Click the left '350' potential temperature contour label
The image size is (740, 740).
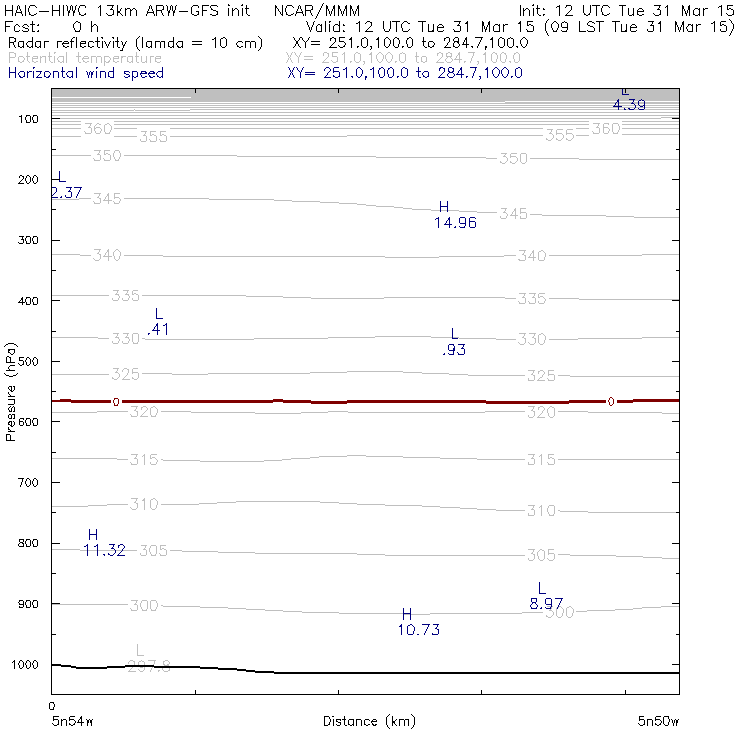click(x=107, y=156)
